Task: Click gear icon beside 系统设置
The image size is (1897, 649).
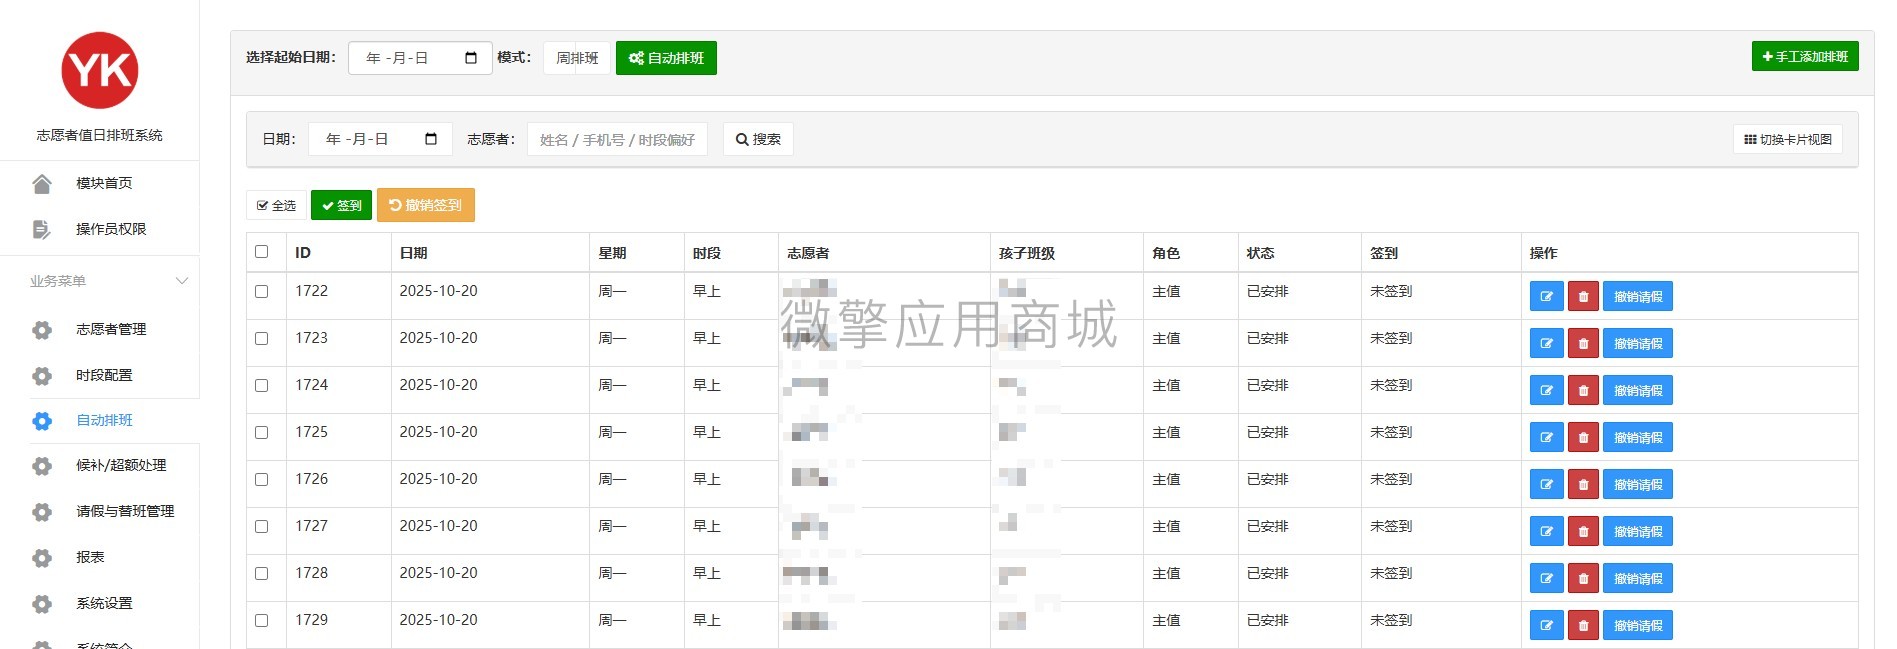Action: (42, 603)
